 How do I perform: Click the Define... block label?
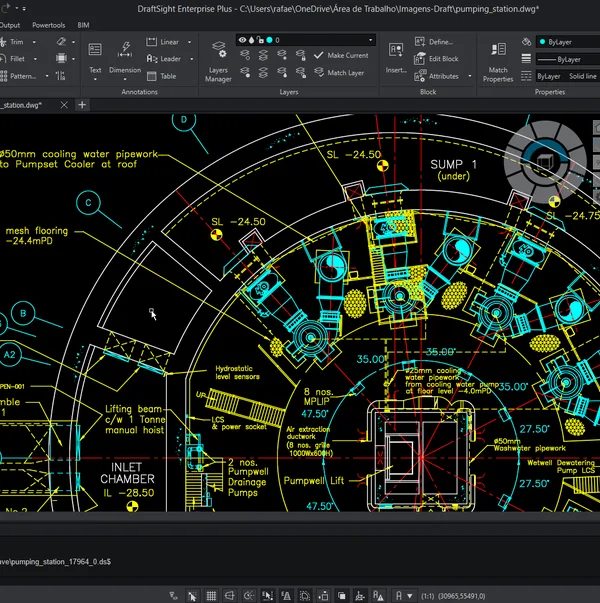[441, 42]
